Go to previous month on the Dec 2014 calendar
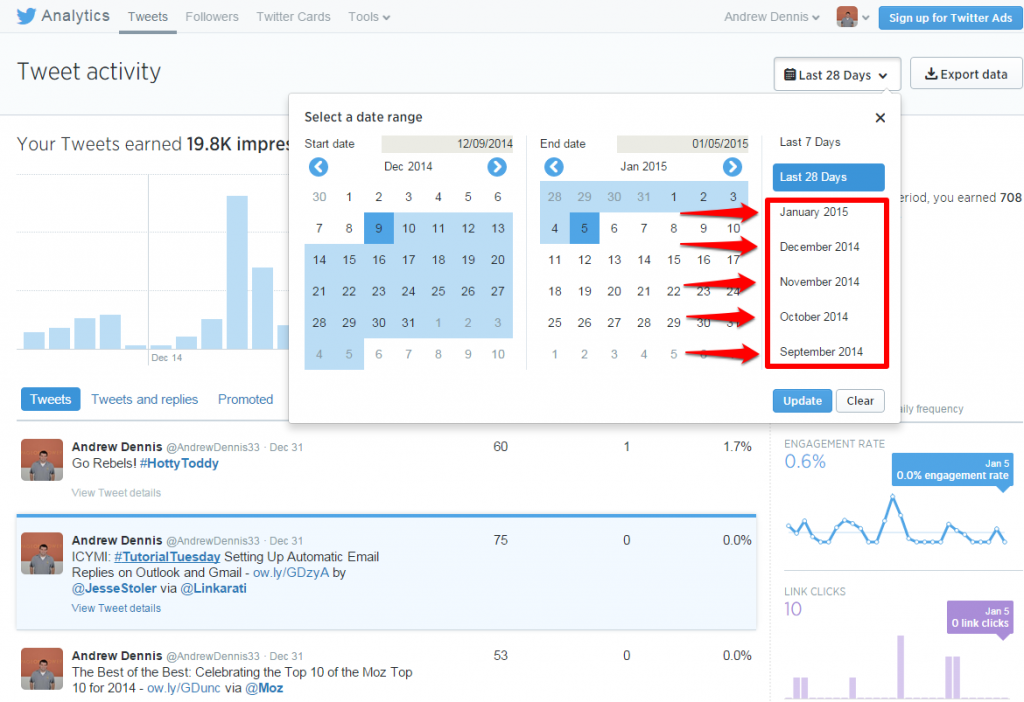 [318, 167]
